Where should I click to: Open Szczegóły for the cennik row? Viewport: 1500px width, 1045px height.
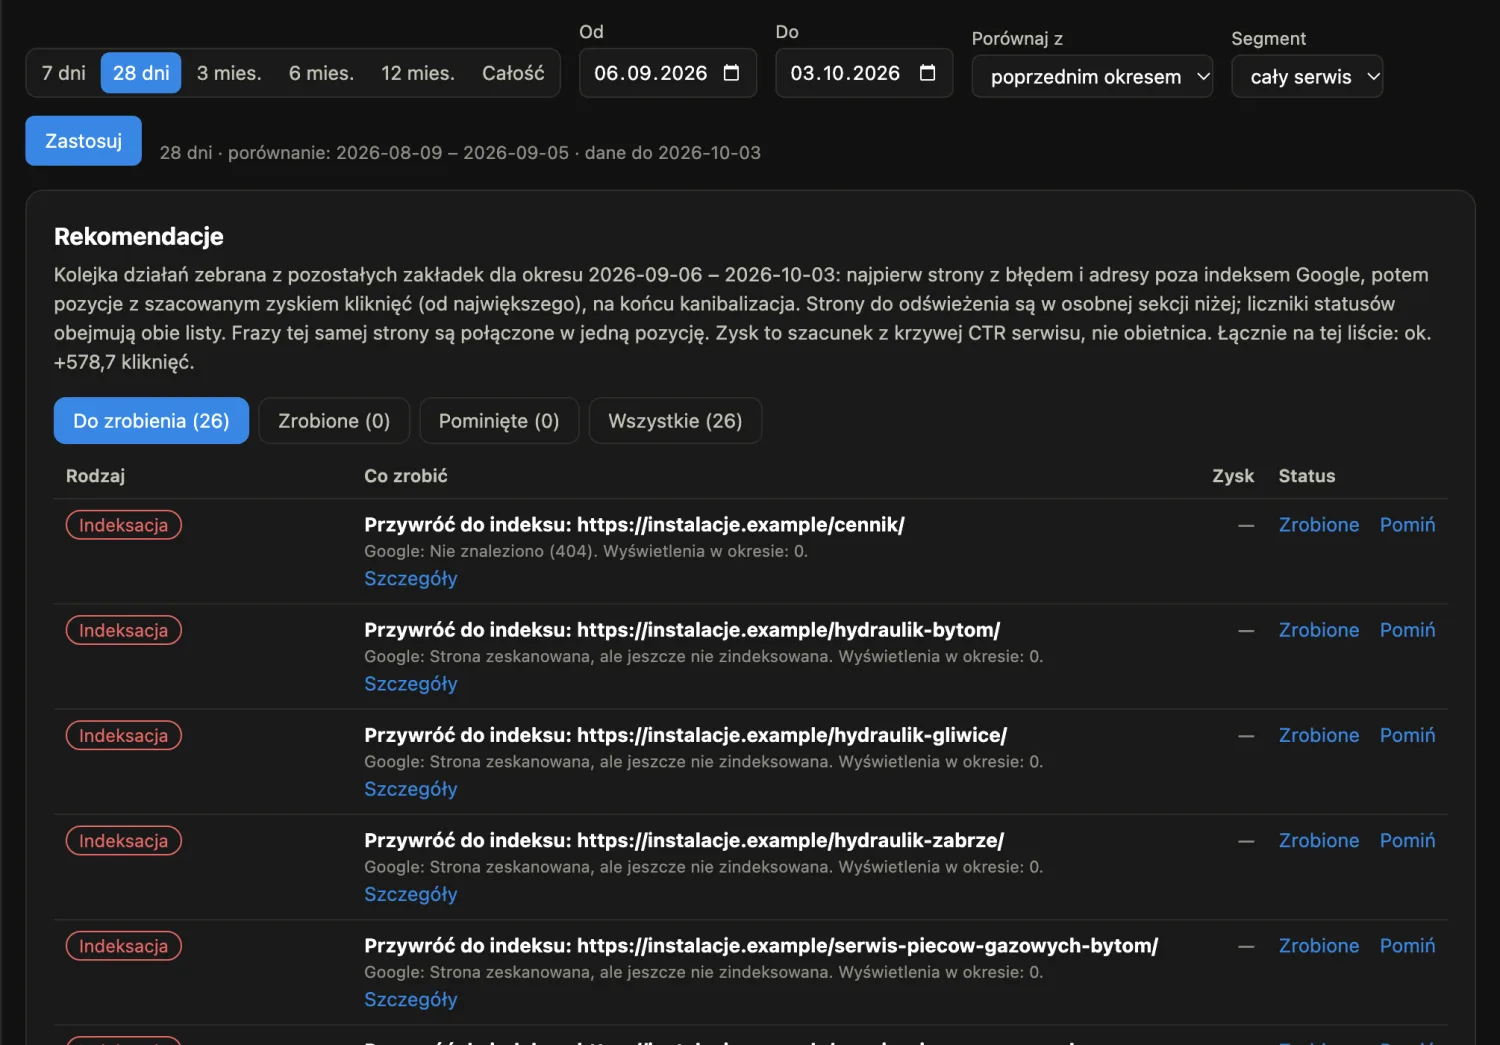pyautogui.click(x=411, y=579)
